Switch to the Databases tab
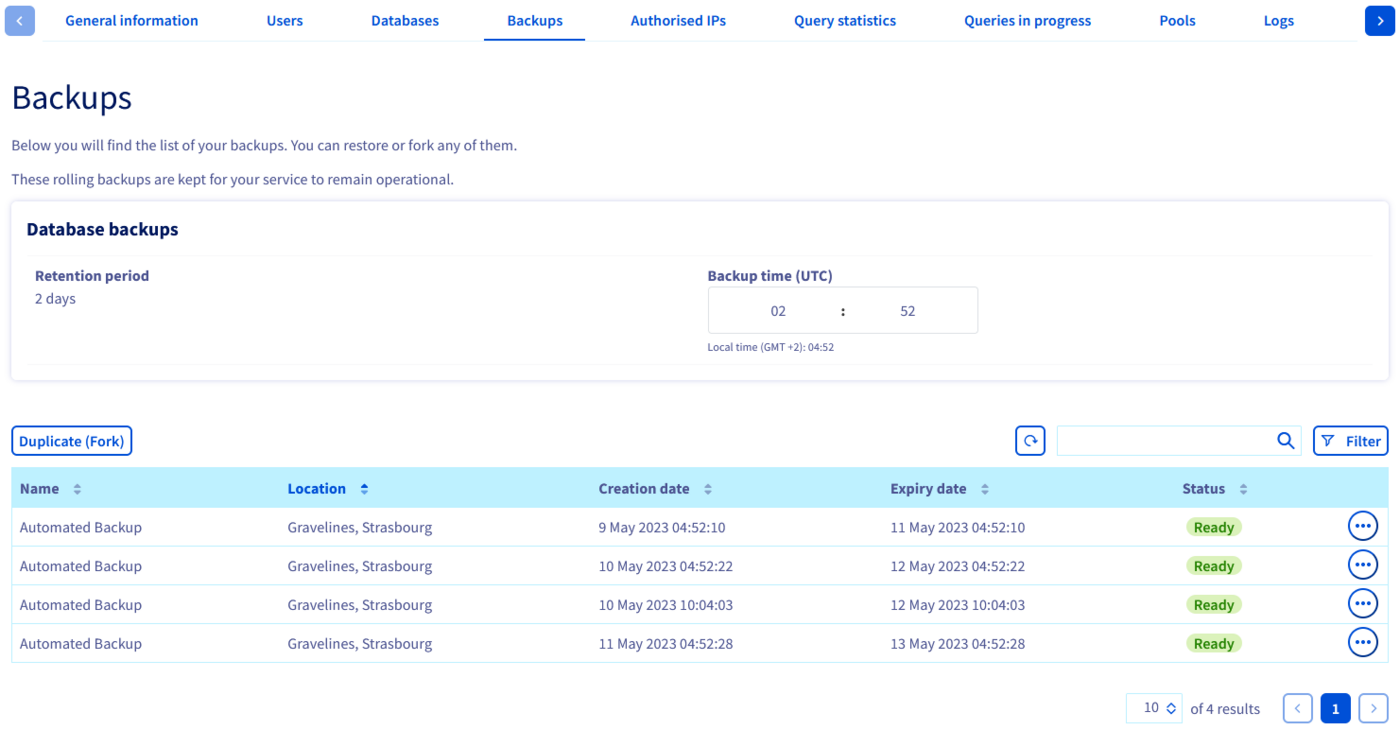 coord(404,20)
